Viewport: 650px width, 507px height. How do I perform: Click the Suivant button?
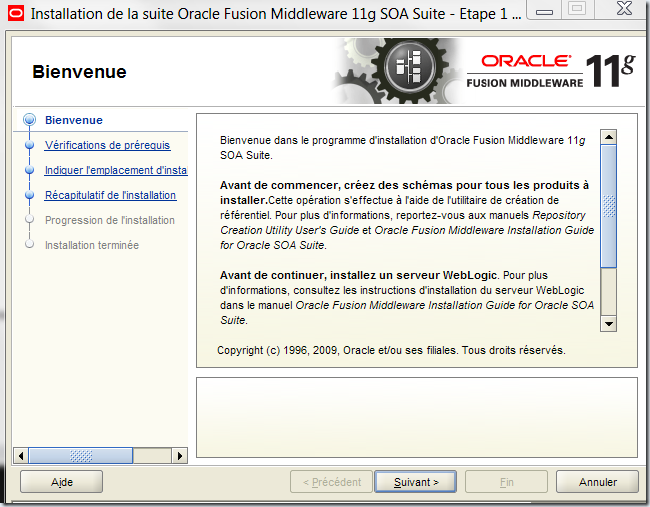tap(415, 482)
